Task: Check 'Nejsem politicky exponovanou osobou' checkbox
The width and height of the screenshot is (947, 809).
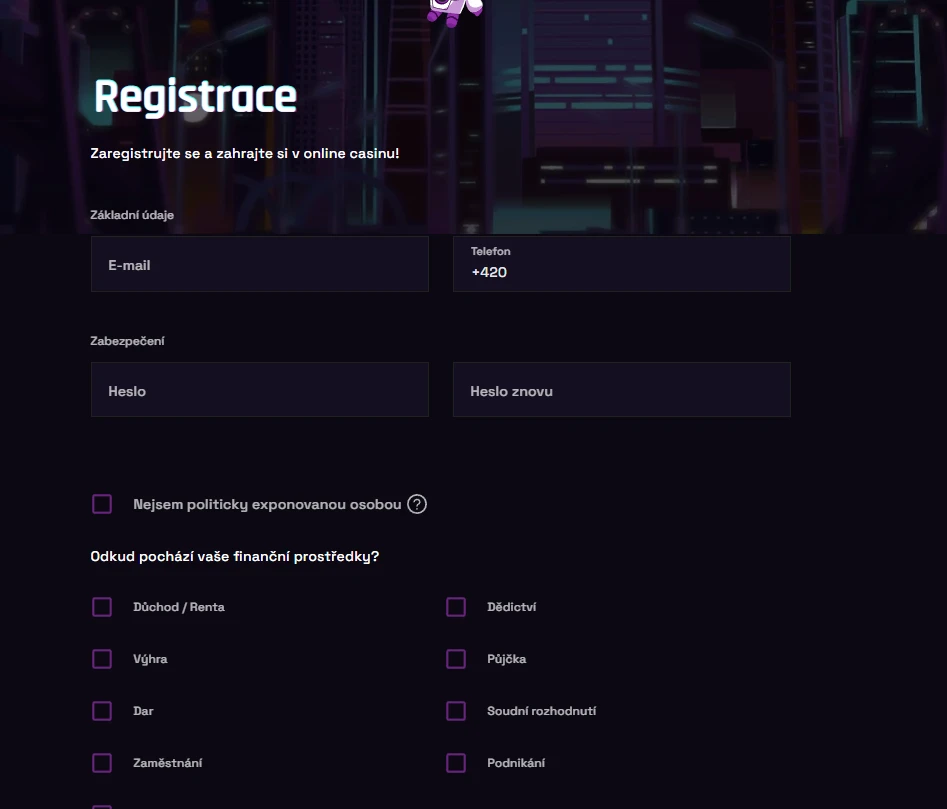Action: (102, 504)
